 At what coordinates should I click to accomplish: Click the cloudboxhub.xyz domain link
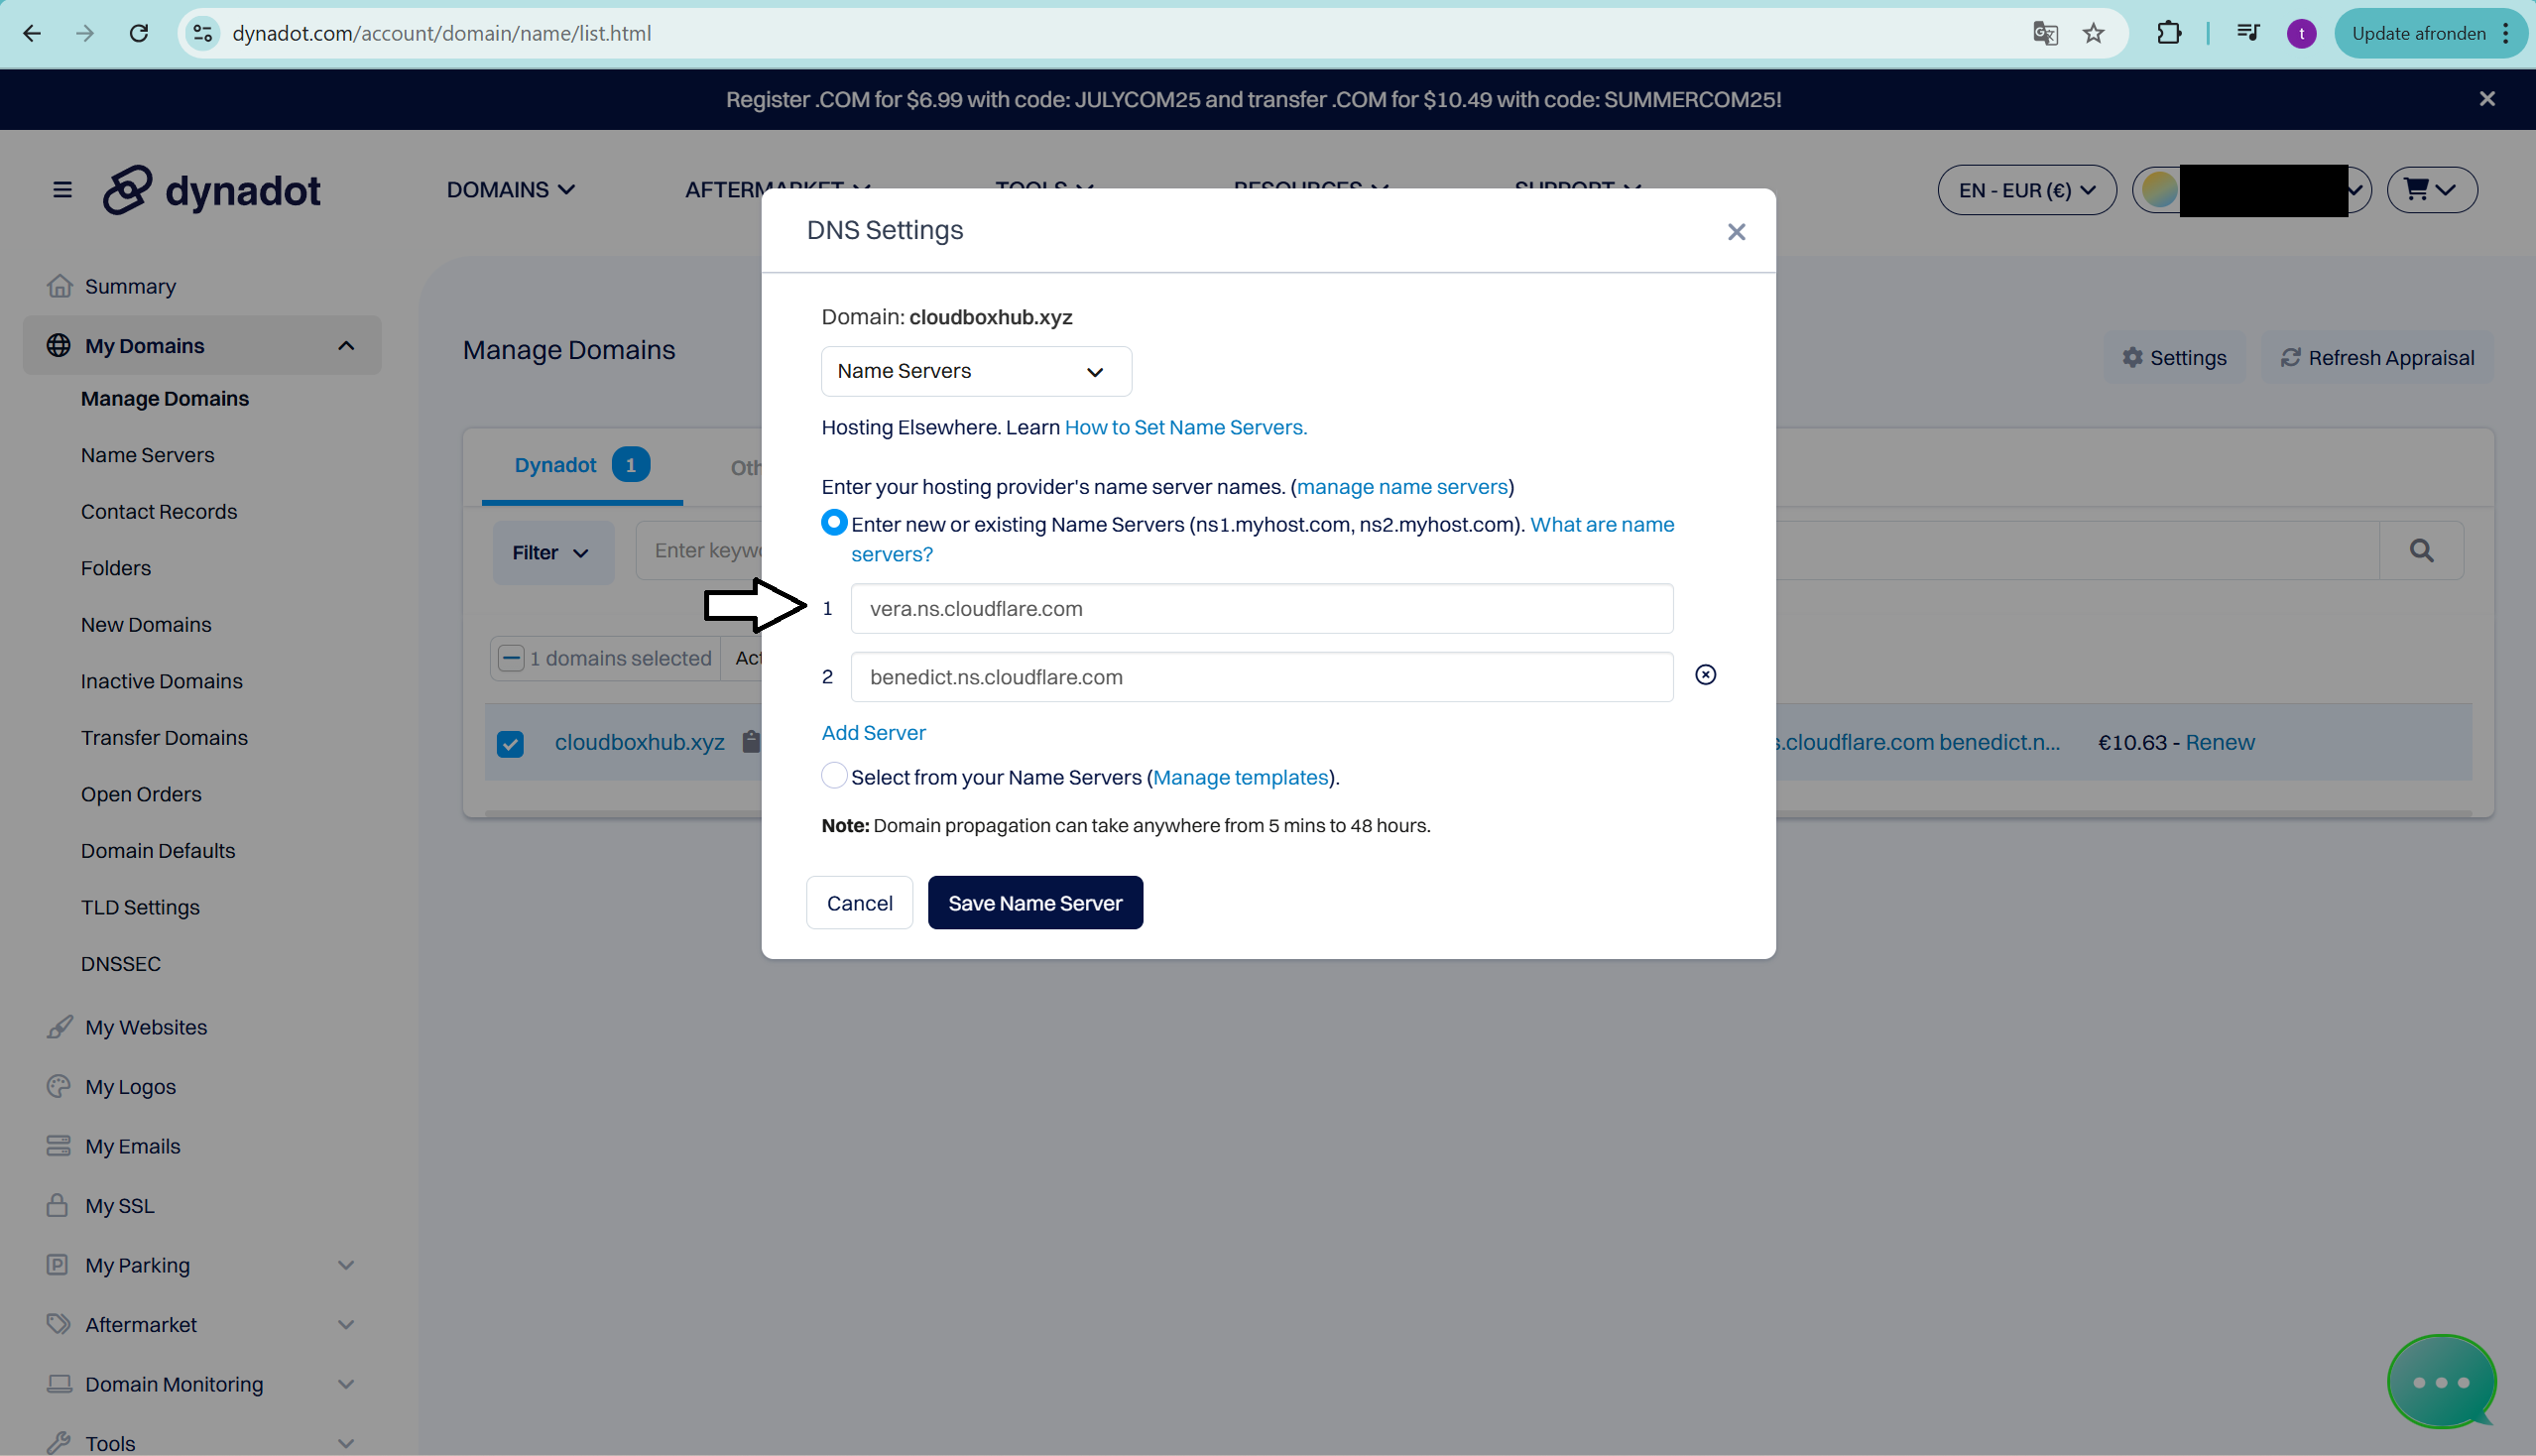point(639,742)
